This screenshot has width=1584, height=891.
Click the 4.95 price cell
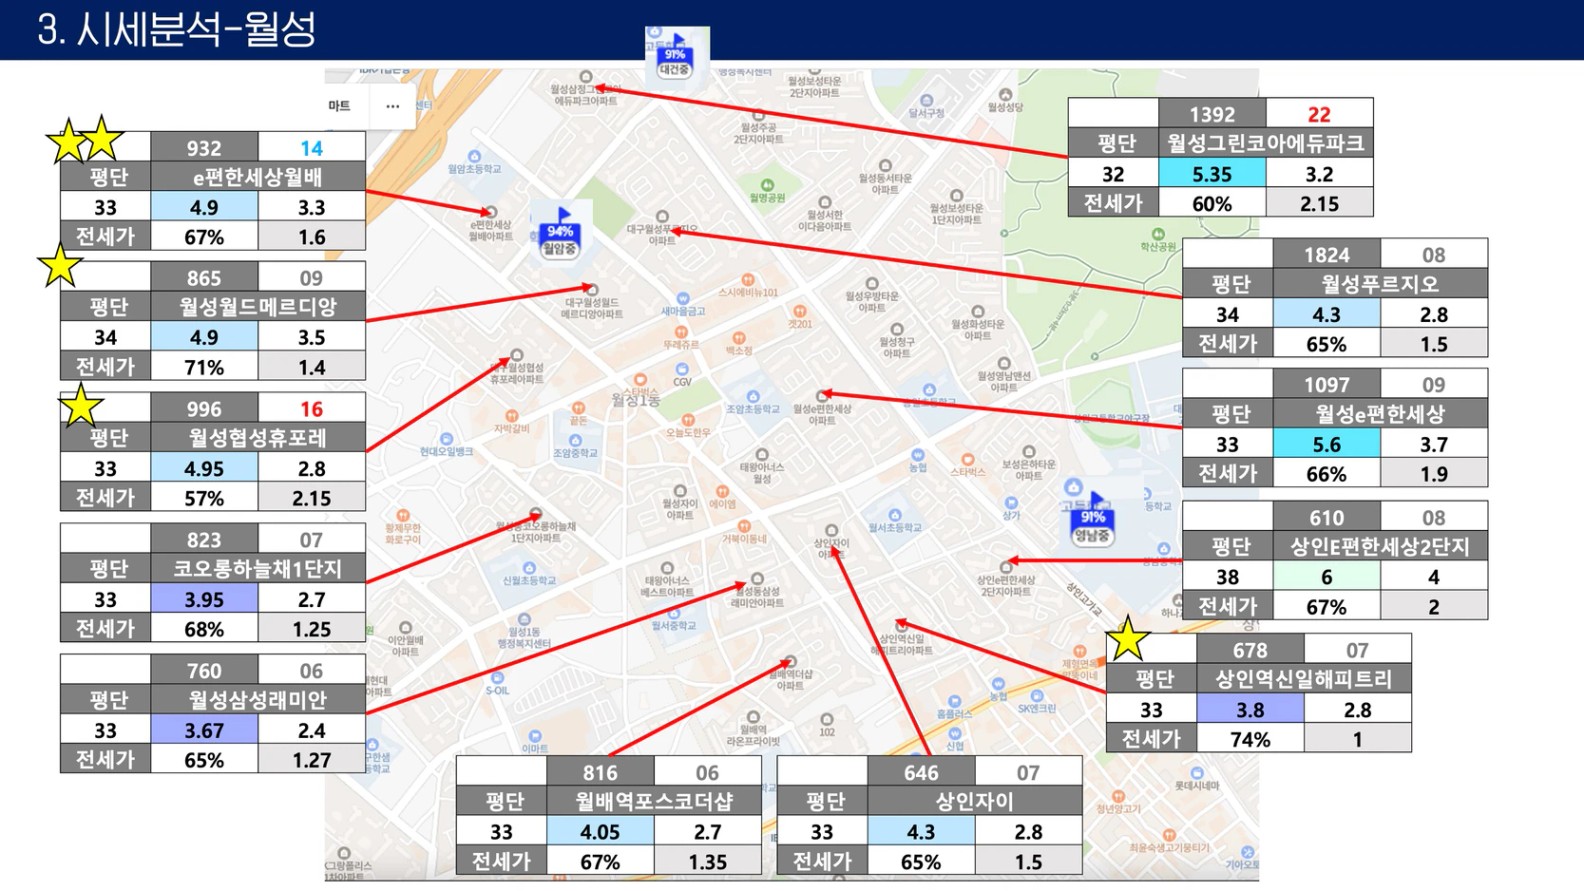click(x=204, y=468)
